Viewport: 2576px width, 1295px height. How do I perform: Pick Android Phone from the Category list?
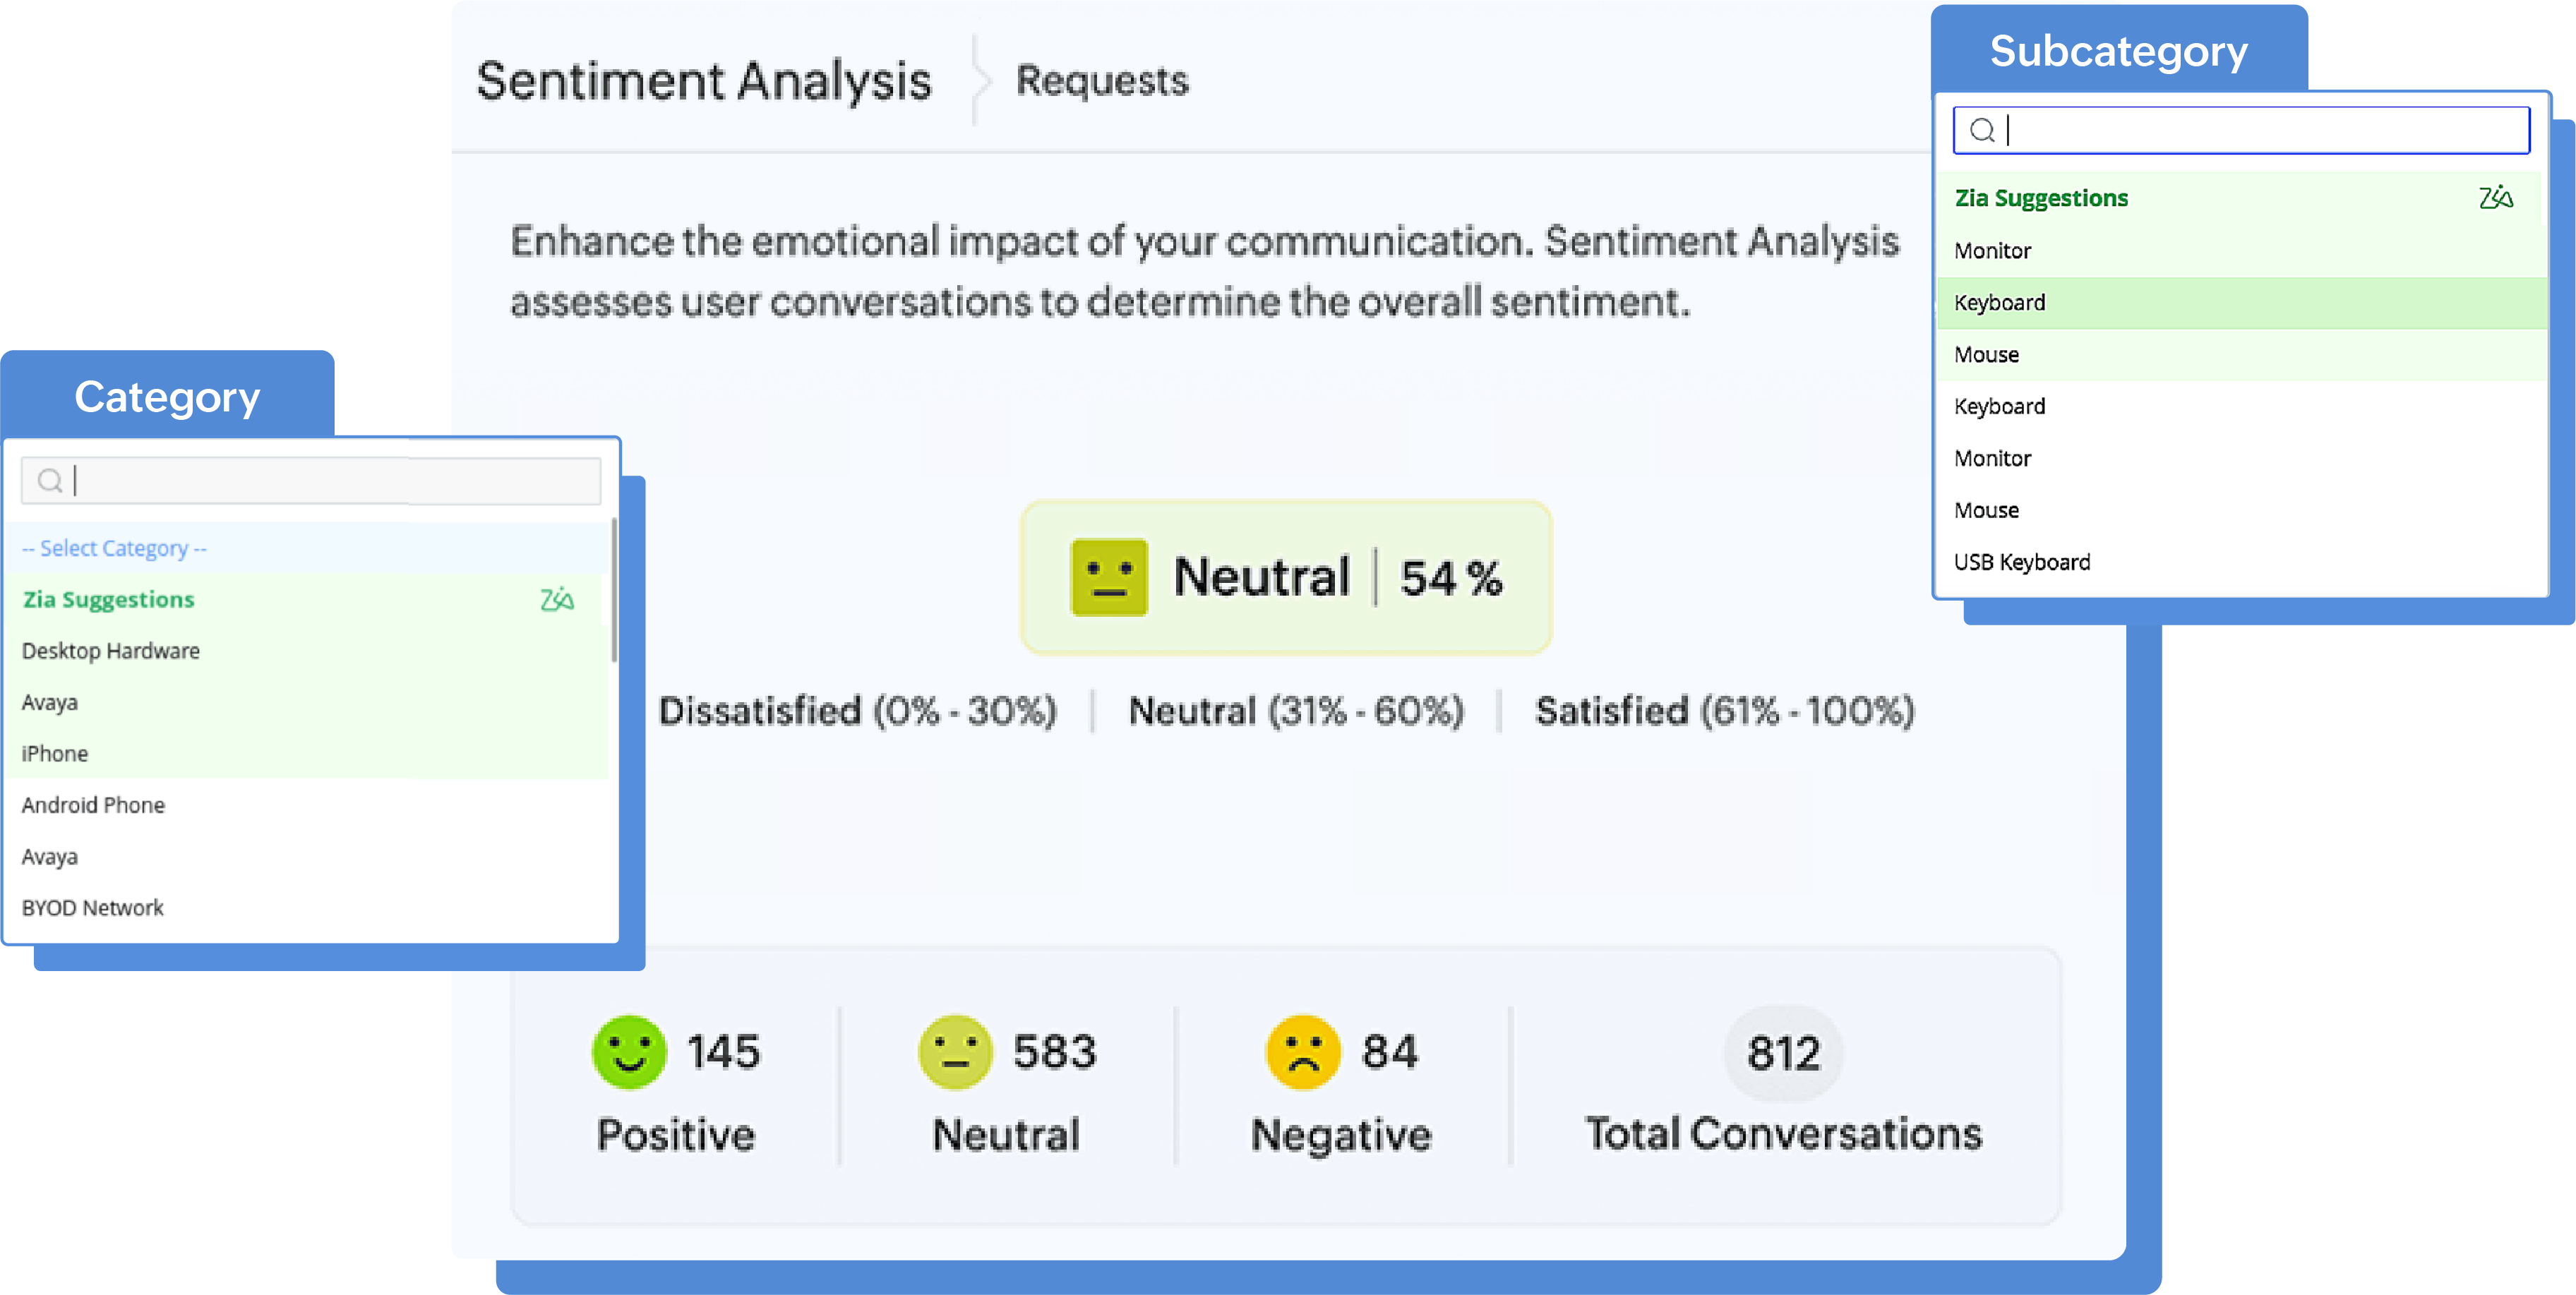pos(93,805)
